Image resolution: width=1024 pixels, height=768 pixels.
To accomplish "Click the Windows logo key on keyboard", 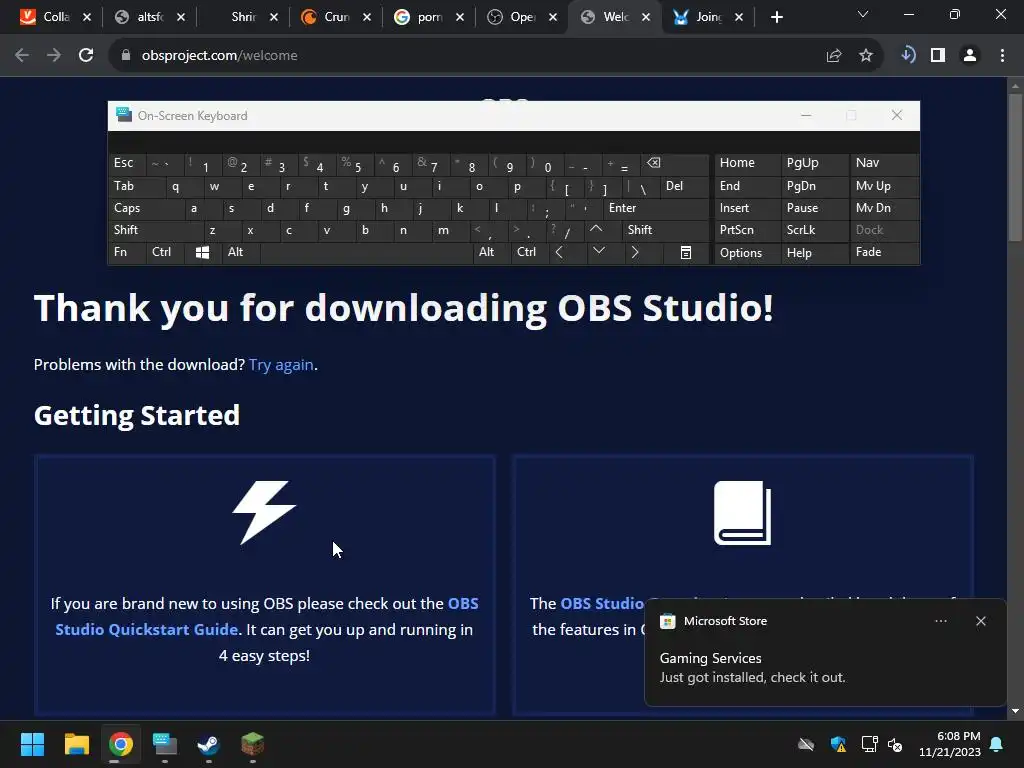I will click(x=202, y=253).
